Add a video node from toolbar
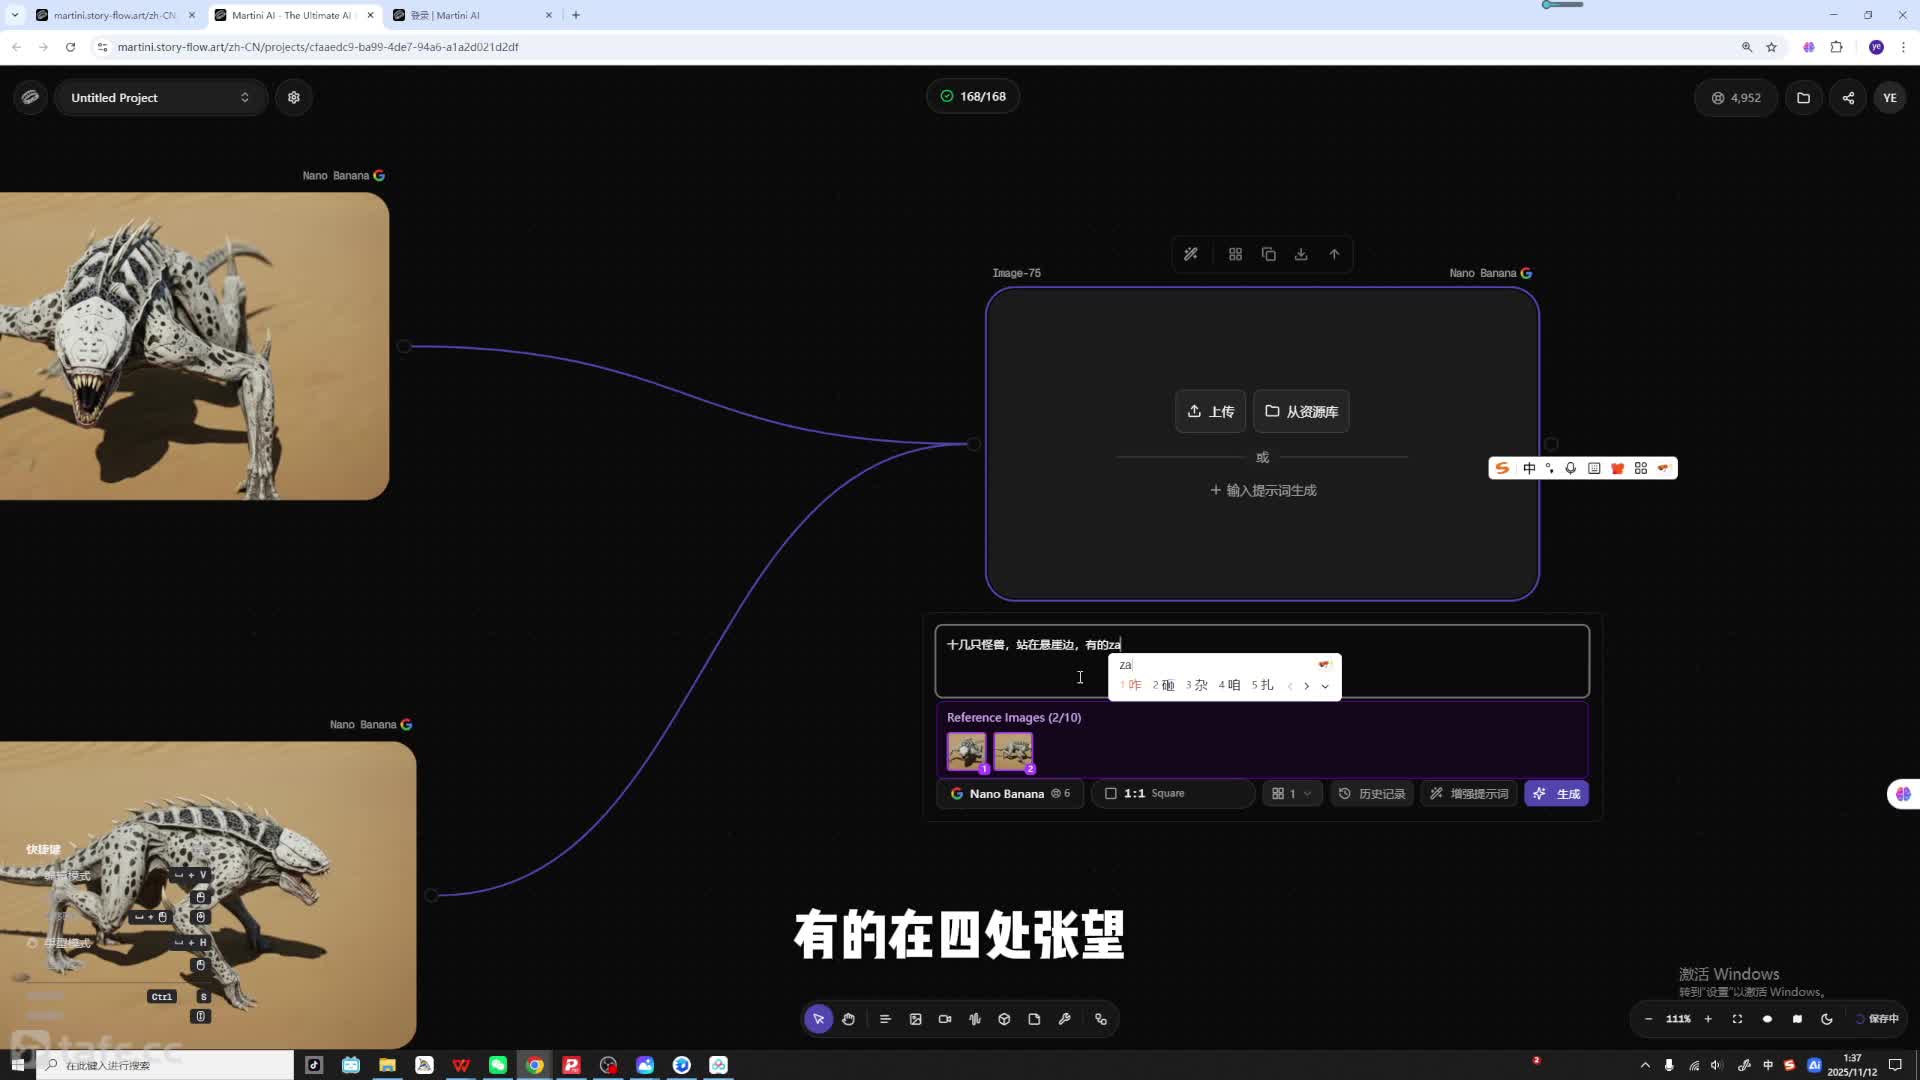This screenshot has height=1080, width=1920. 945,1019
